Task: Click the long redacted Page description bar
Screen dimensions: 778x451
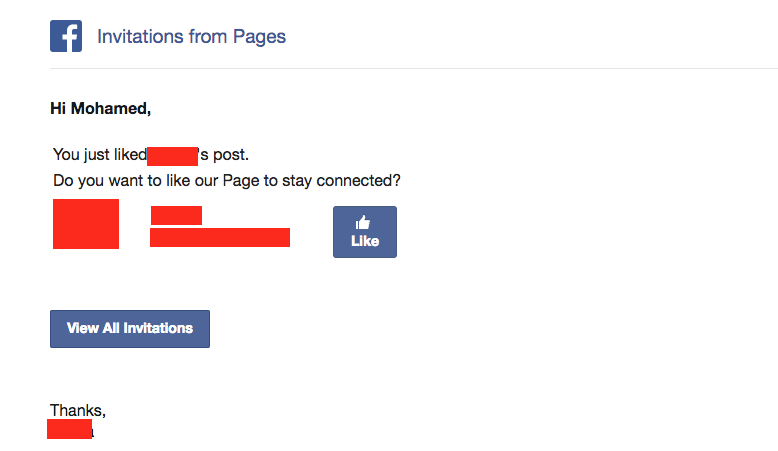Action: (220, 238)
